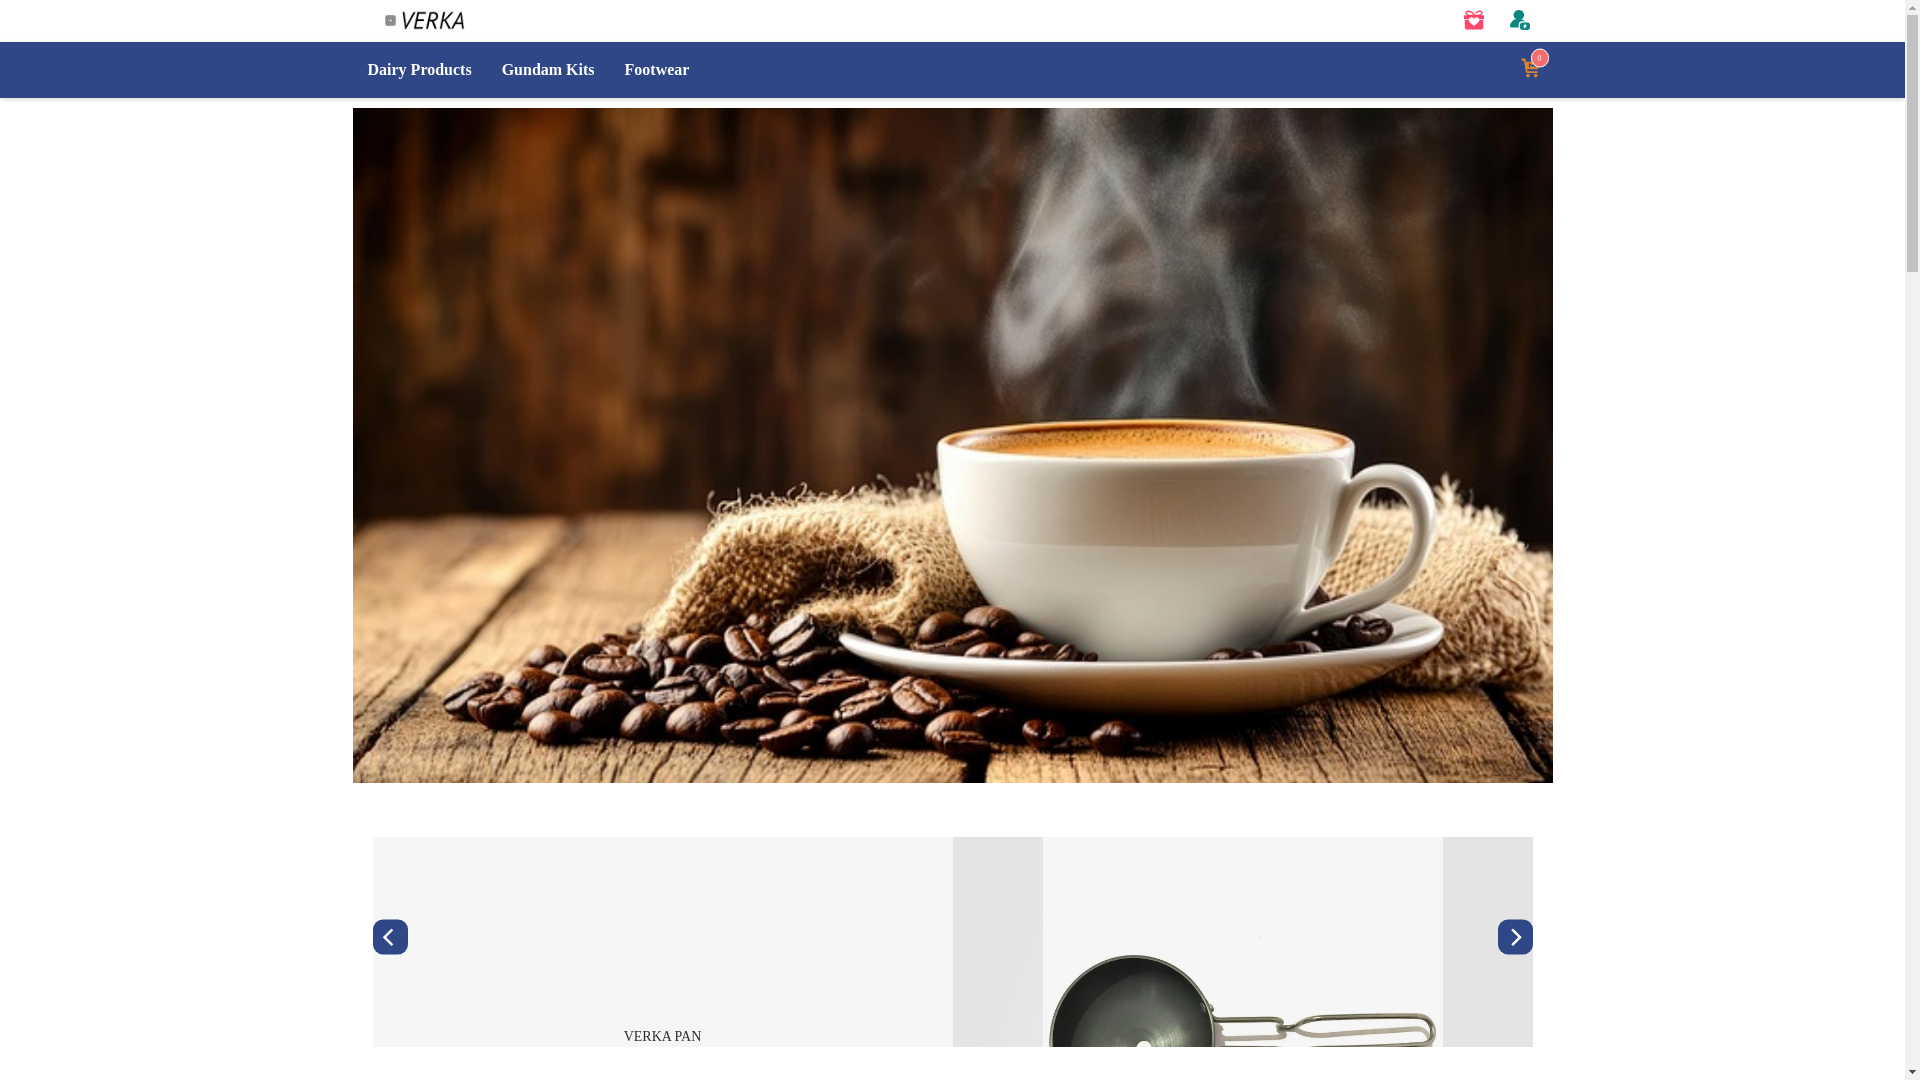Image resolution: width=1920 pixels, height=1080 pixels.
Task: Open the VERKA PAN product link
Action: pyautogui.click(x=662, y=1037)
